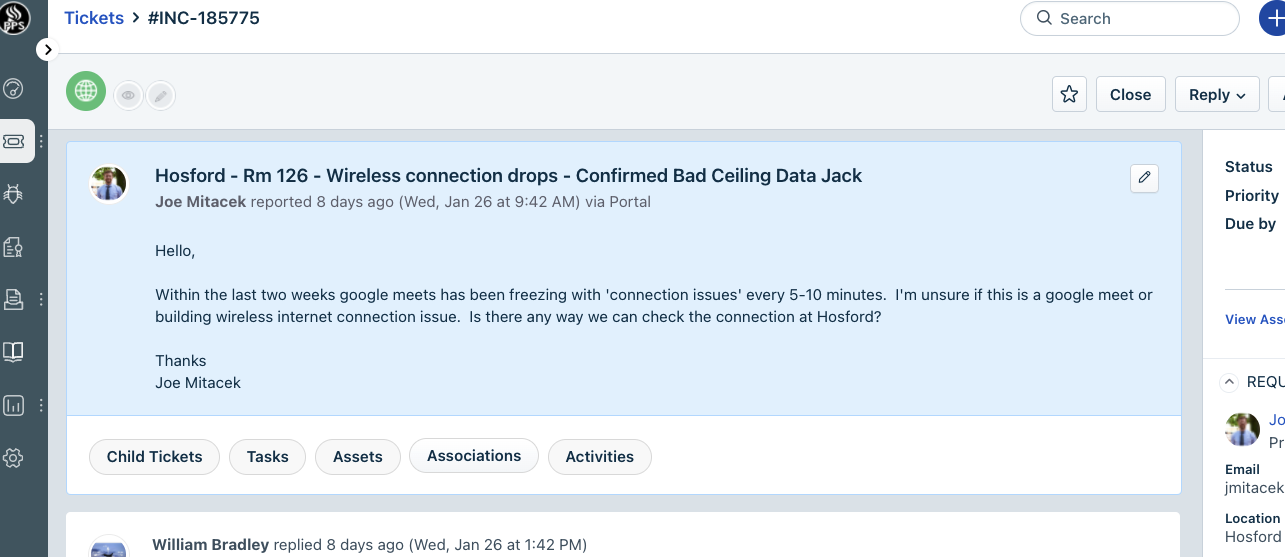
Task: Open the Problems bug icon
Action: click(13, 194)
